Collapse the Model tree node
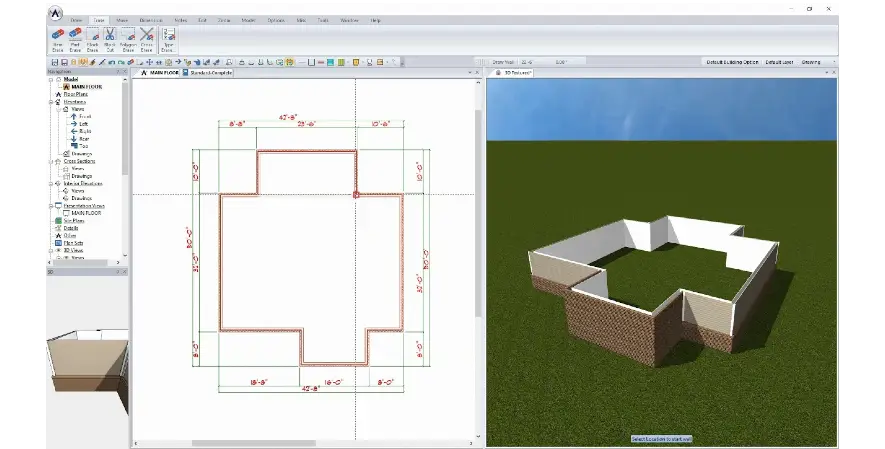Image resolution: width=885 pixels, height=449 pixels. pos(51,80)
